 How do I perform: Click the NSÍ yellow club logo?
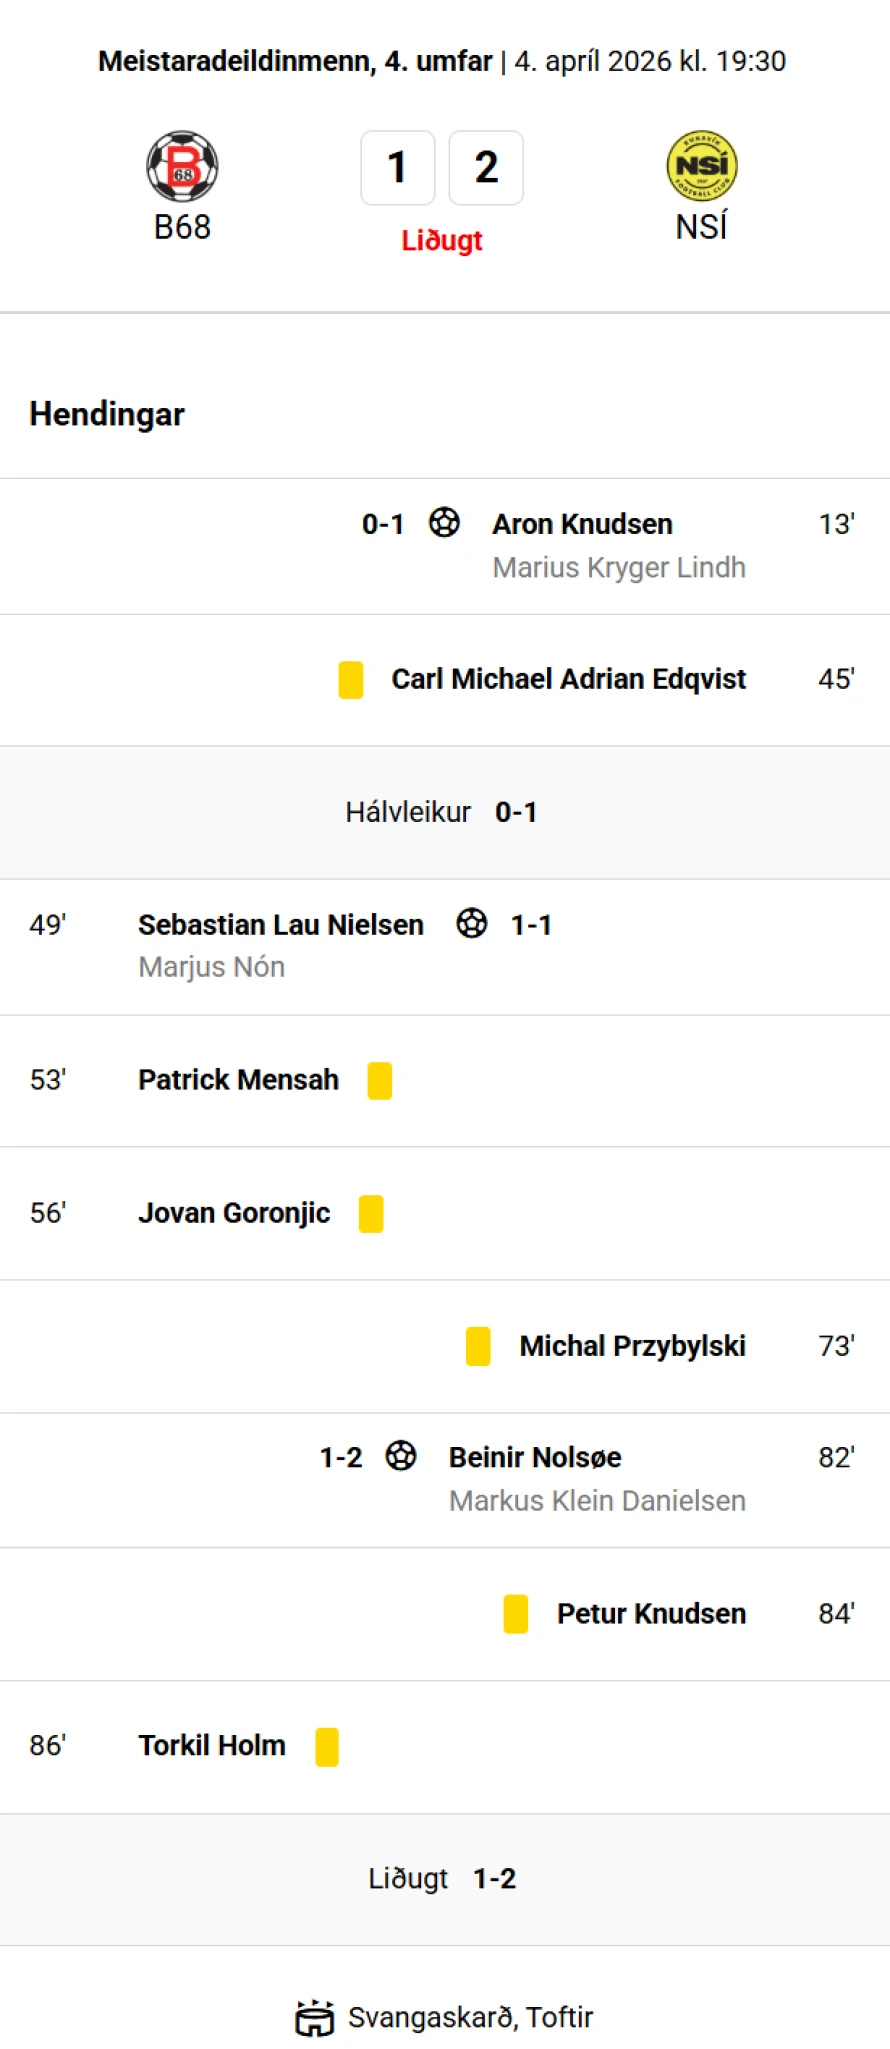[x=701, y=166]
